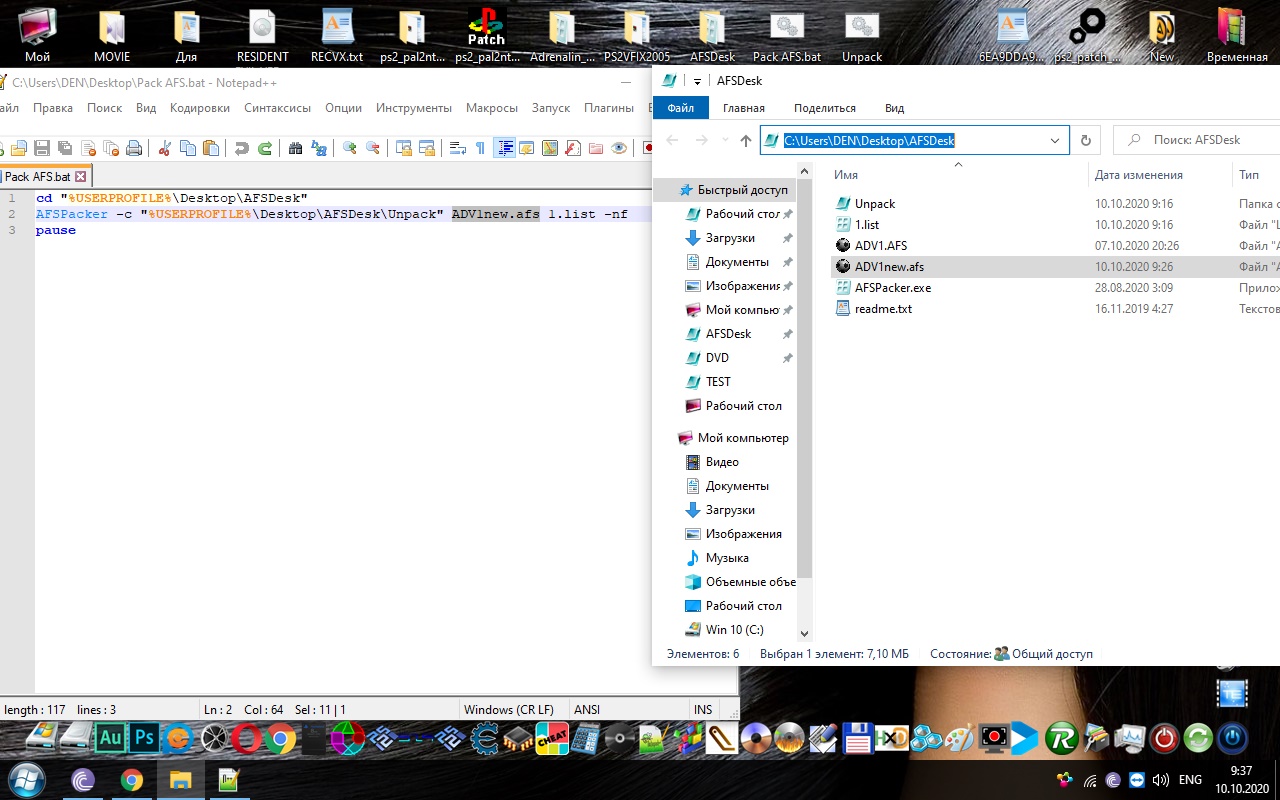This screenshot has height=800, width=1280.
Task: Click the Zoom In magnifier icon
Action: coord(350,148)
